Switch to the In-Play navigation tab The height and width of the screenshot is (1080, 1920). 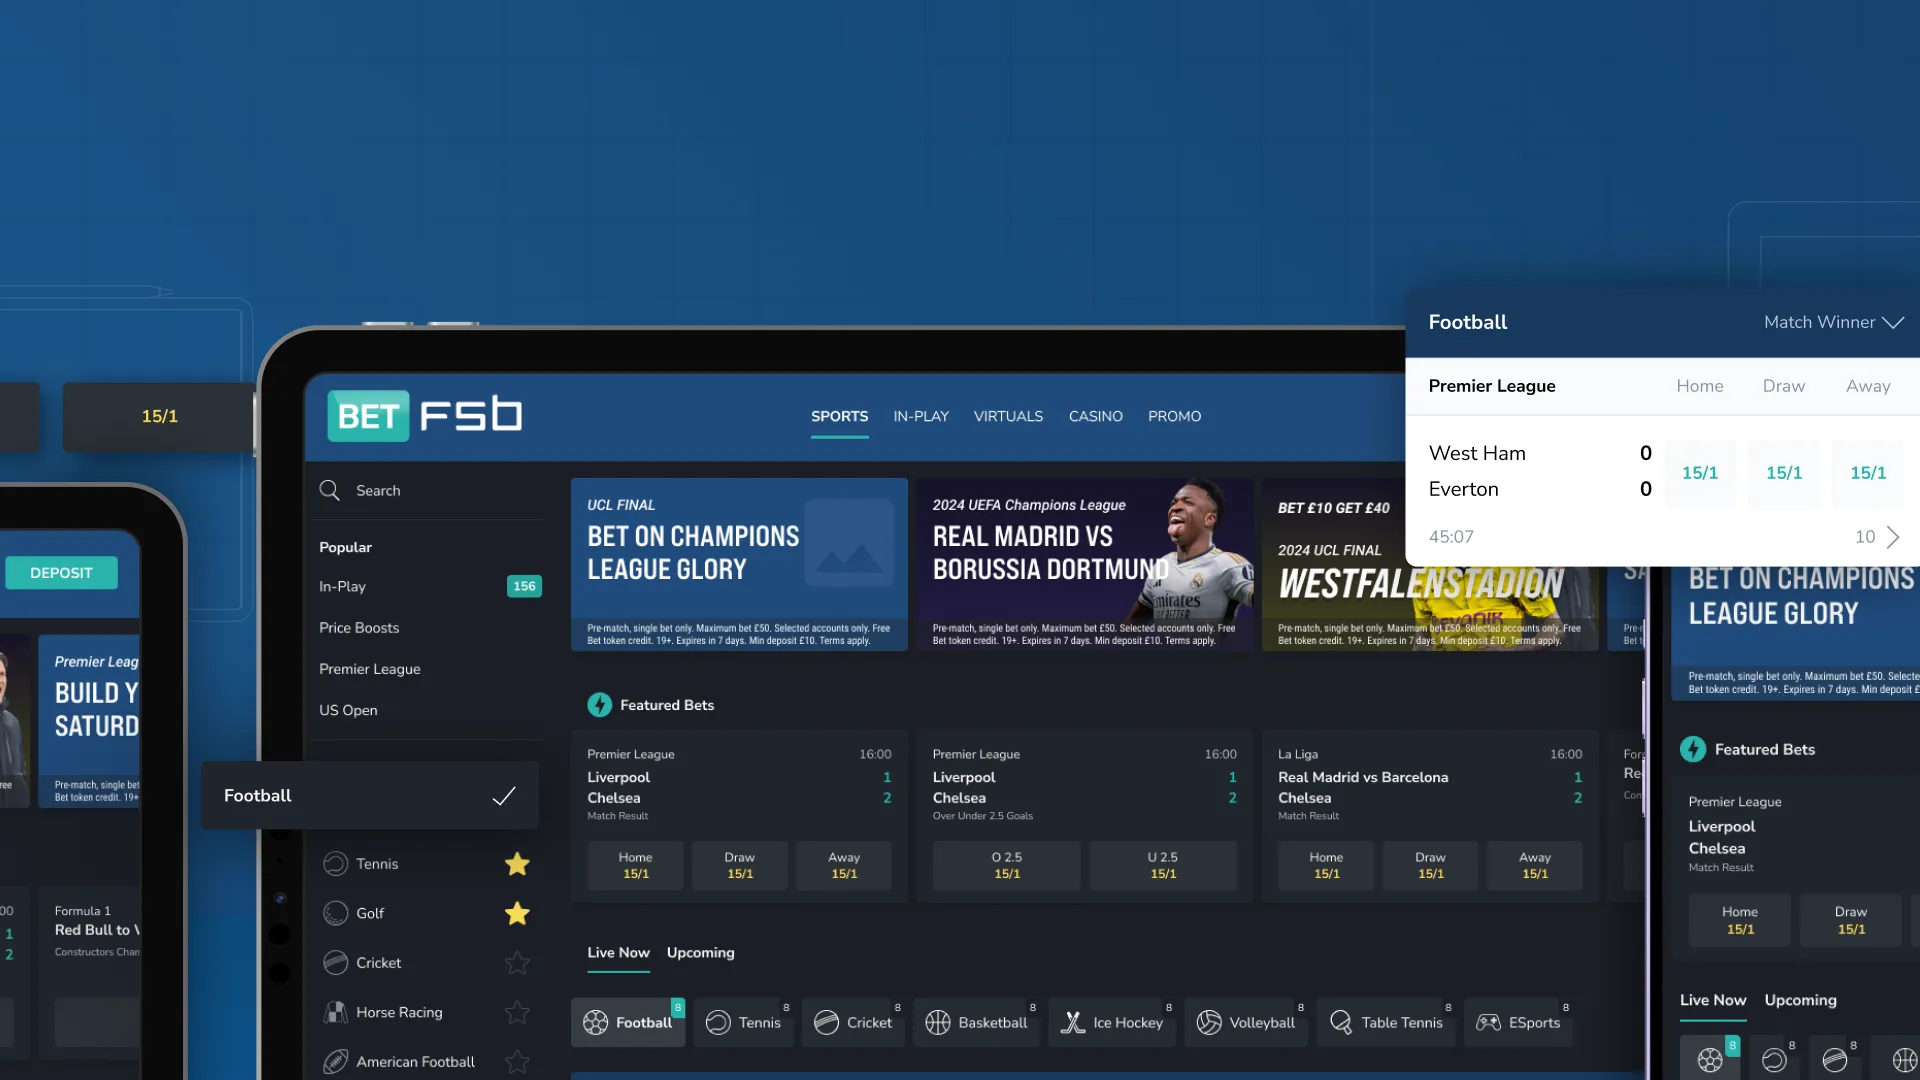point(920,416)
